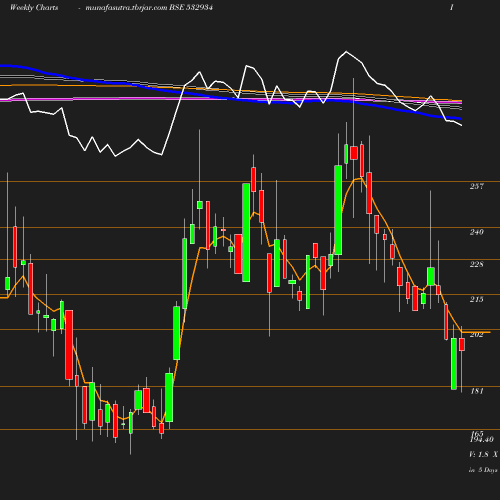Click the 181 price level label
The width and height of the screenshot is (500, 500).
click(477, 391)
